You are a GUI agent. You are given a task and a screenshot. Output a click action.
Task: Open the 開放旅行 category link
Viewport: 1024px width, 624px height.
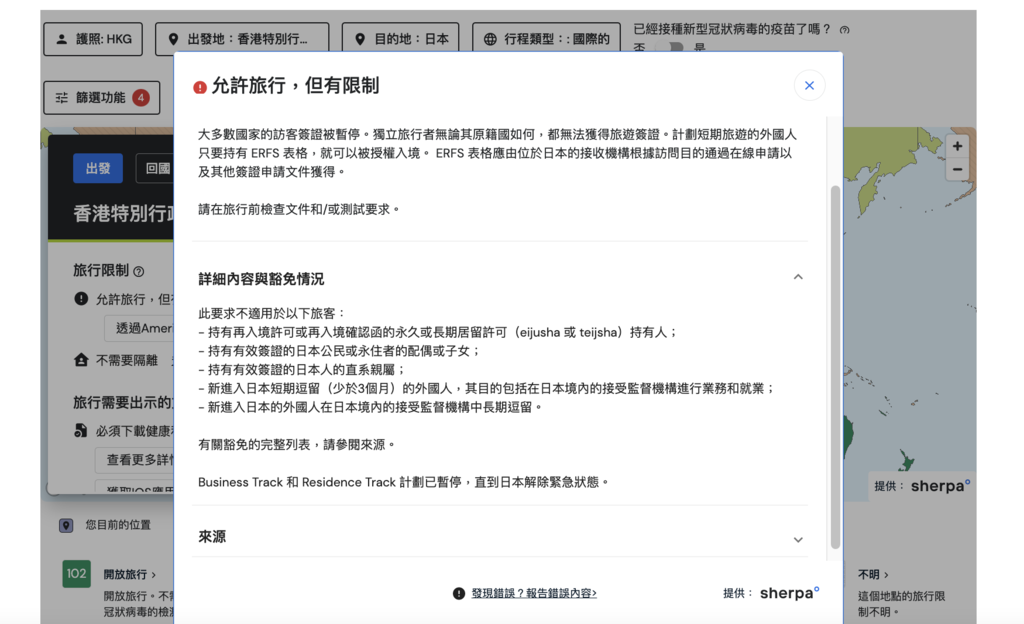[x=129, y=575]
